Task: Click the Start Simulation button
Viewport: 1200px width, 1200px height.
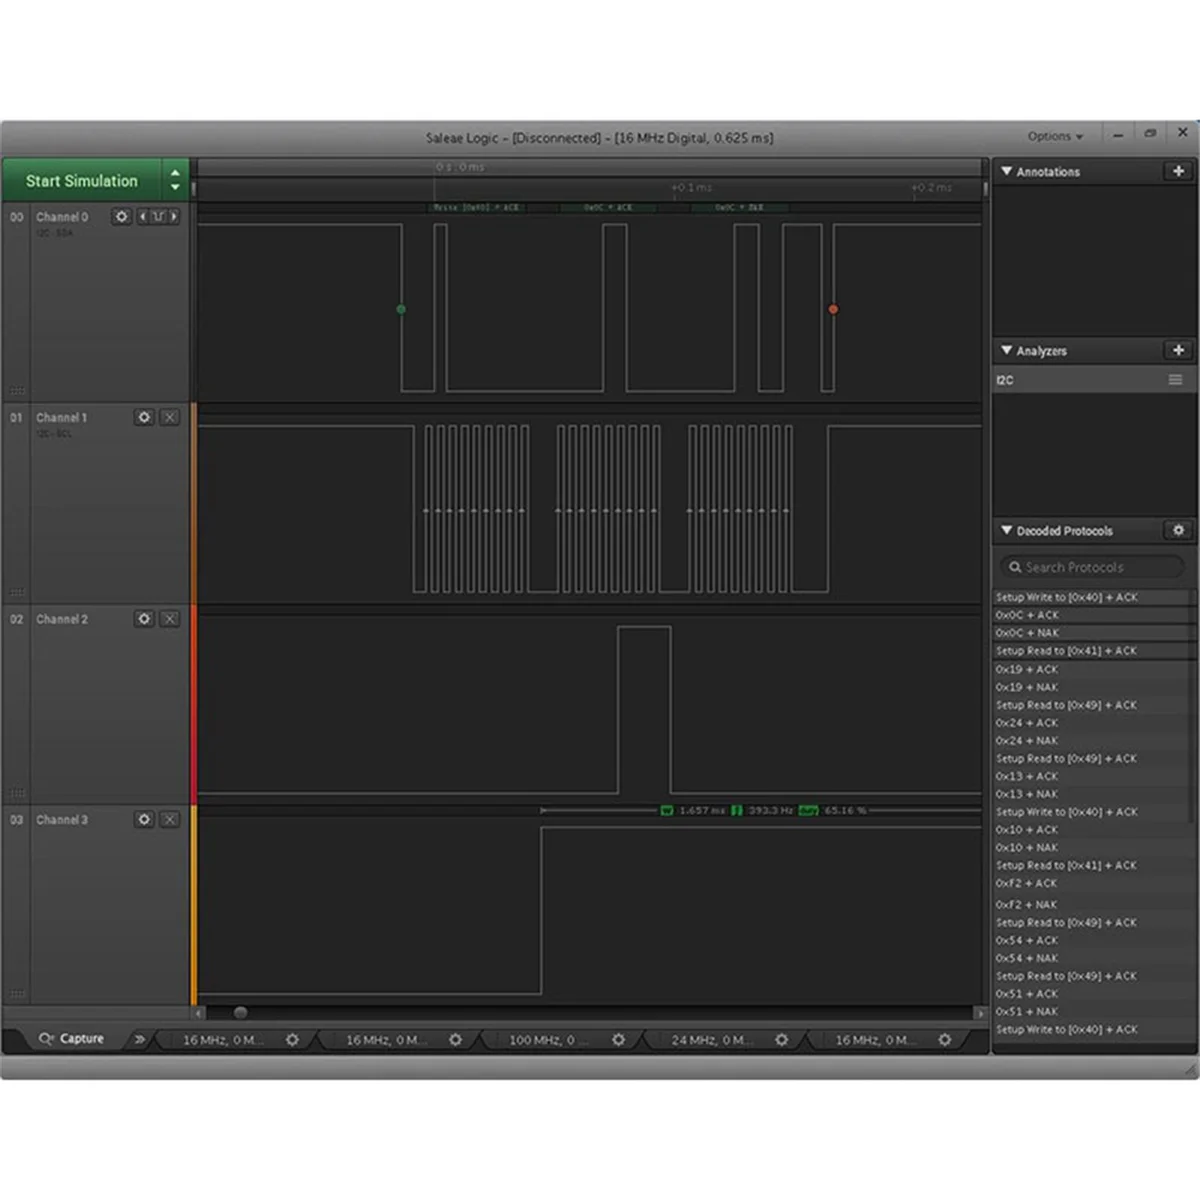Action: click(83, 181)
